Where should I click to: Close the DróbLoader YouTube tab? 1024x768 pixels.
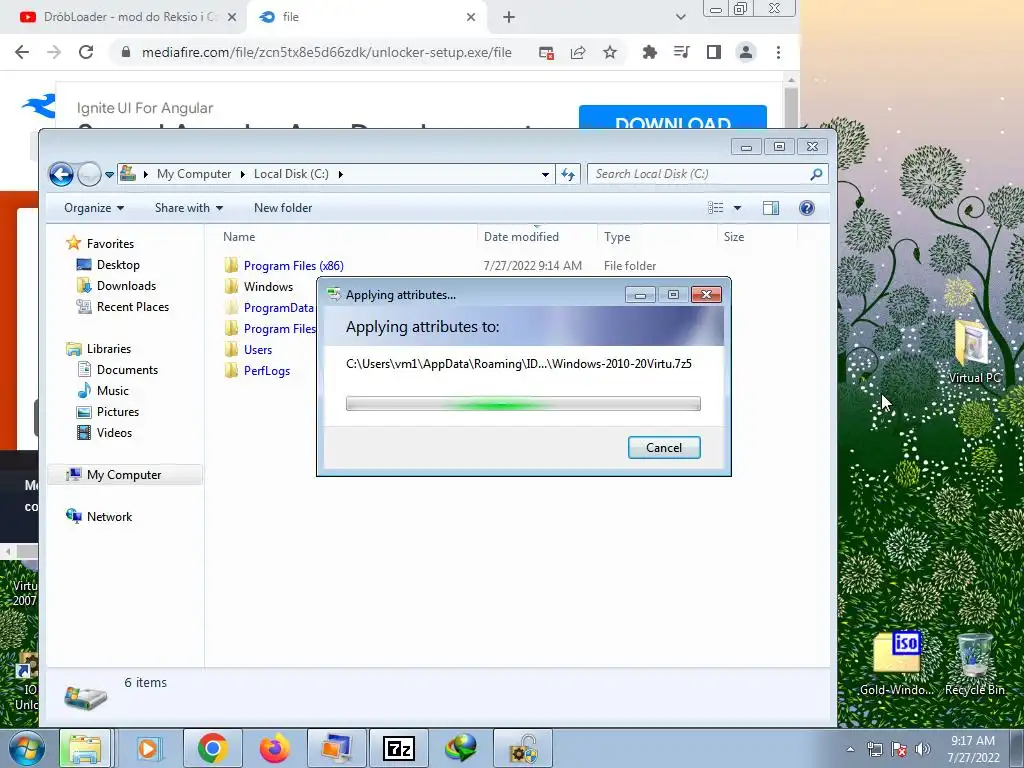pyautogui.click(x=232, y=17)
